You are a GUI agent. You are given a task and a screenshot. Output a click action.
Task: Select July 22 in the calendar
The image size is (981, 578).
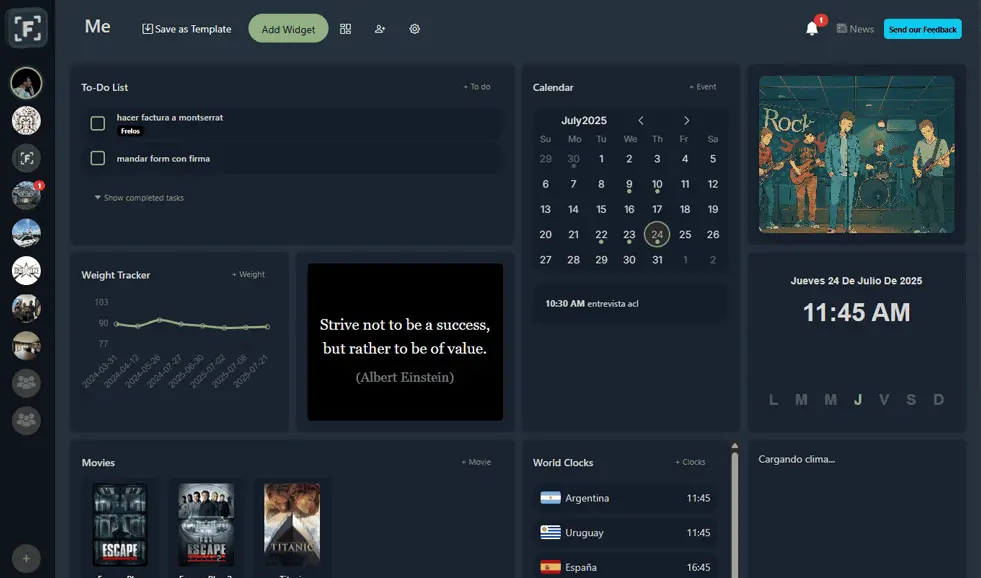point(601,235)
